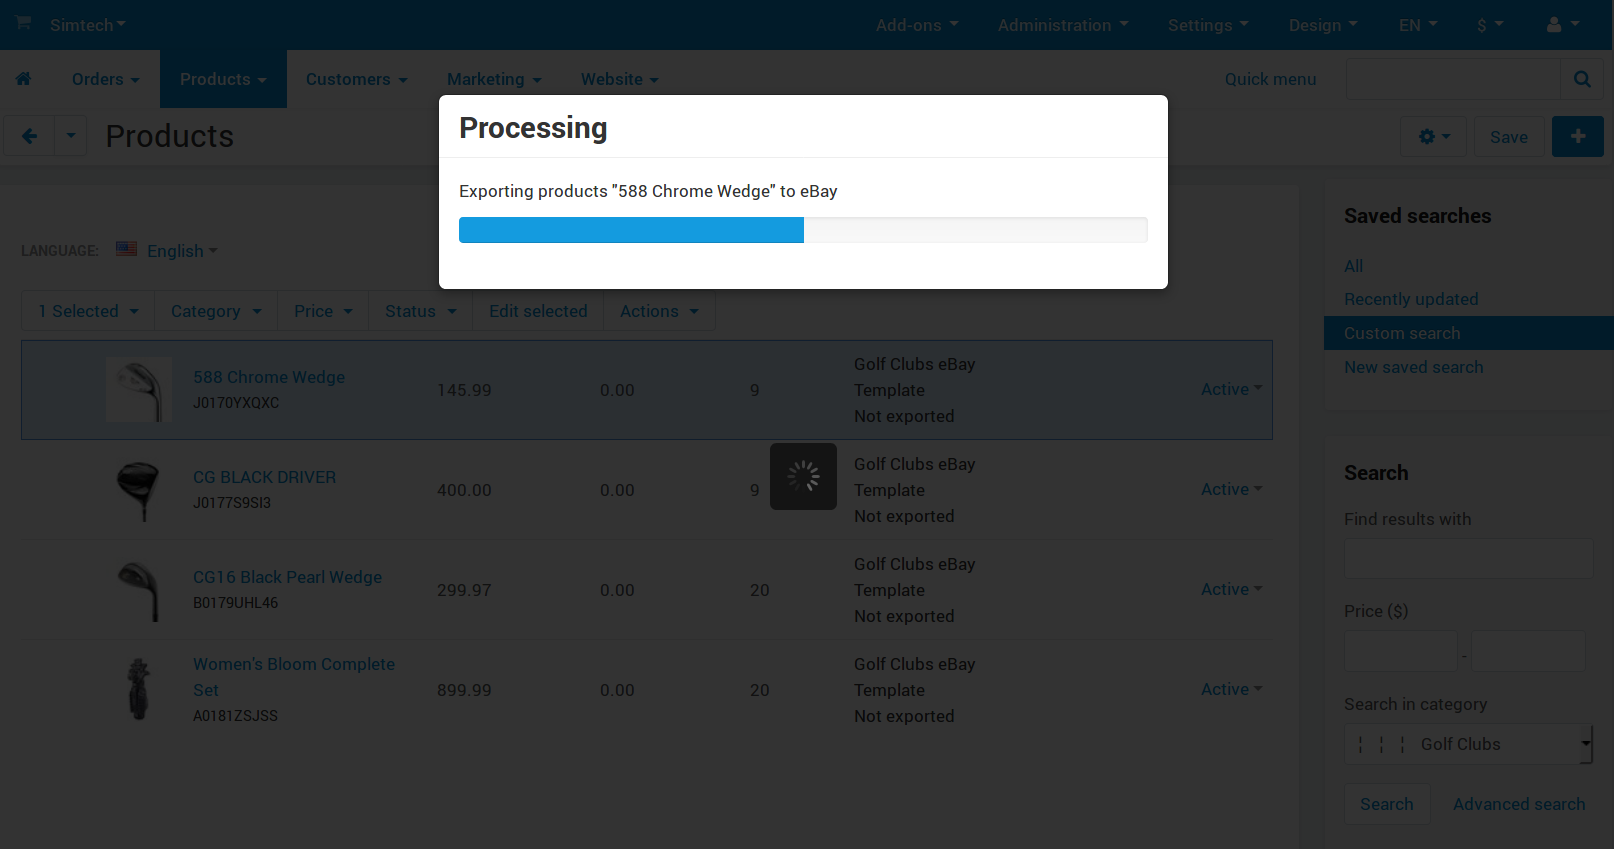Go to the home dashboard icon
The width and height of the screenshot is (1614, 849).
23,79
